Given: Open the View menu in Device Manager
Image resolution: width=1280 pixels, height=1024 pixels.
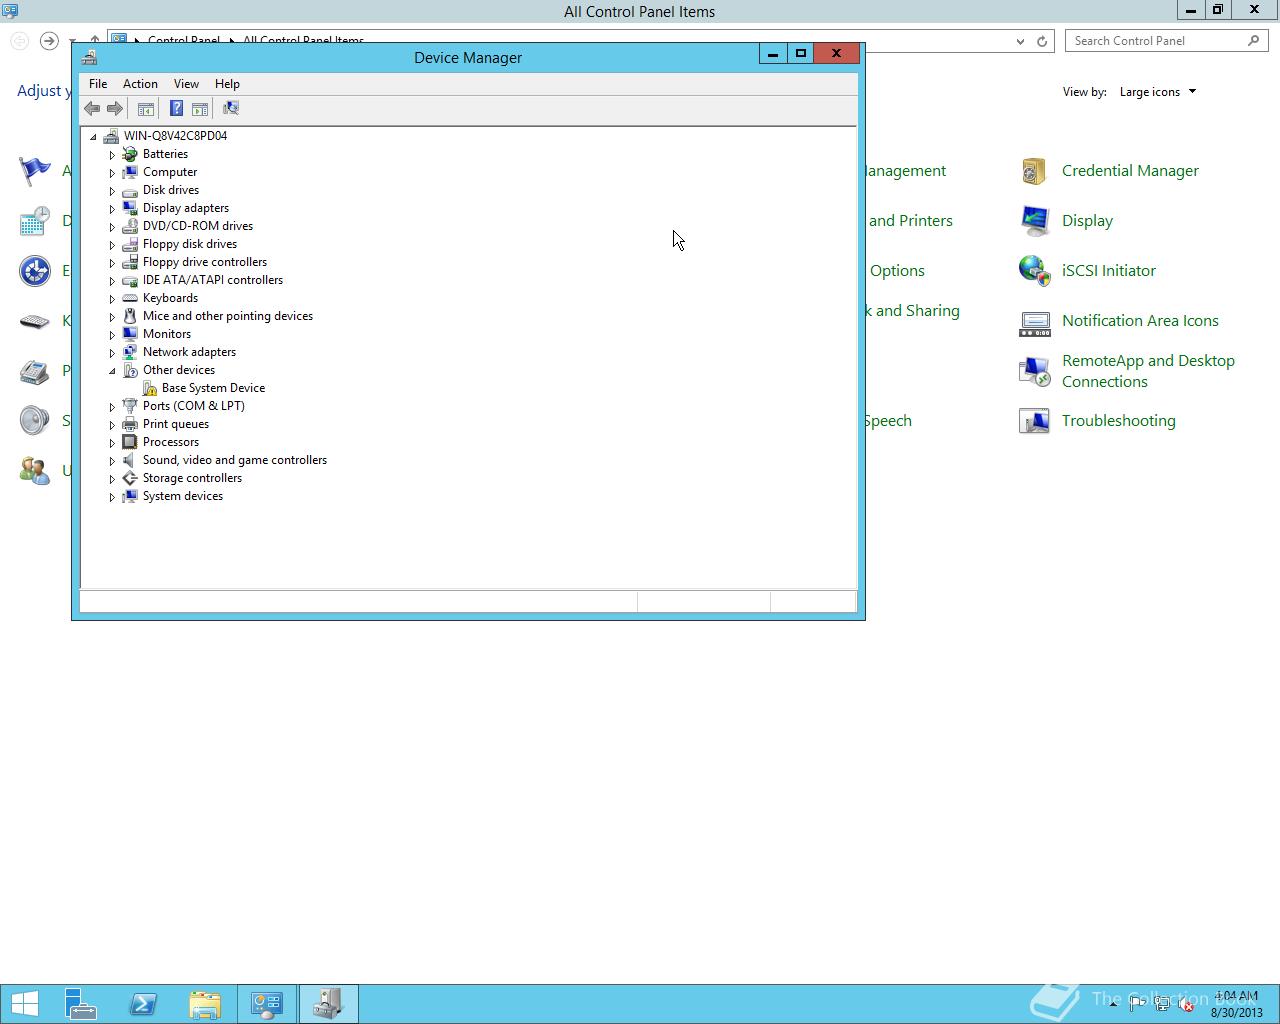Looking at the screenshot, I should pyautogui.click(x=186, y=84).
